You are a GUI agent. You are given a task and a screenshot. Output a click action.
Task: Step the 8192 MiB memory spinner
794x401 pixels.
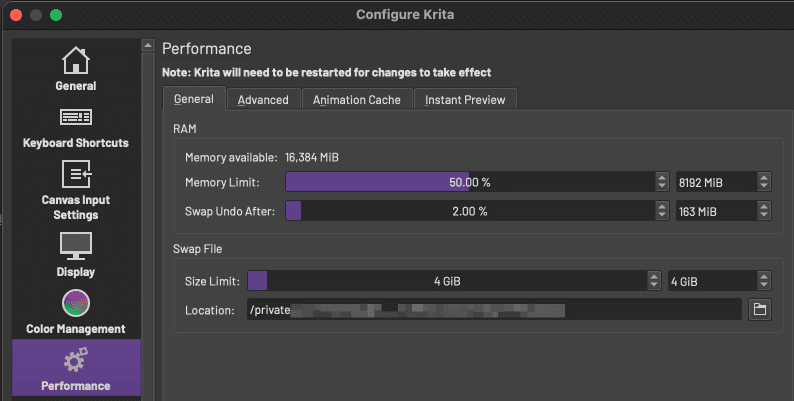(764, 182)
